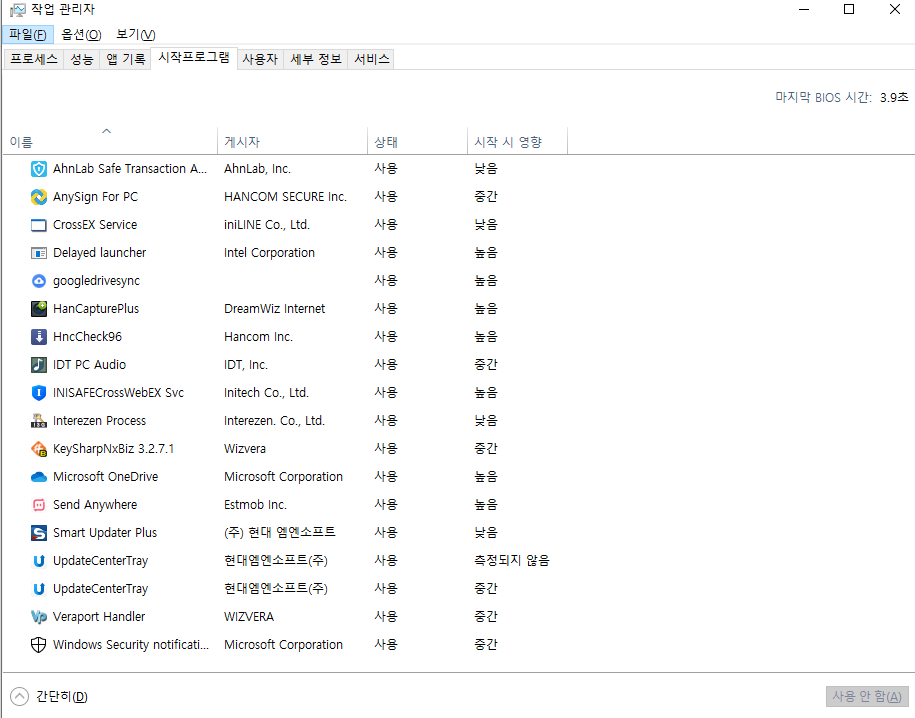Viewport: 915px width, 718px height.
Task: Collapse view with the 간단히(D) button
Action: [x=49, y=696]
